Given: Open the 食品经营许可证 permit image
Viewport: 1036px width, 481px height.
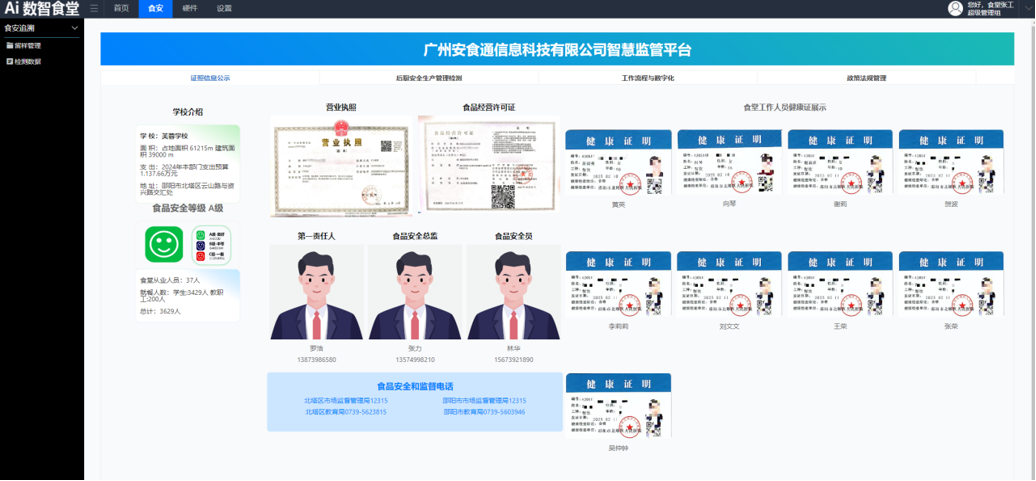Looking at the screenshot, I should (488, 164).
